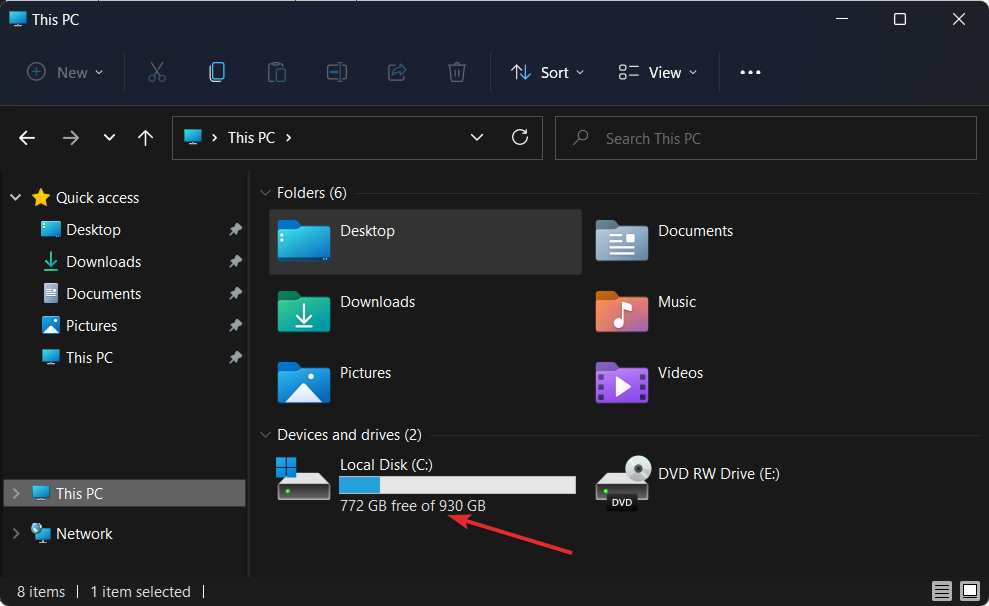Switch to details view via status bar icon

[941, 591]
